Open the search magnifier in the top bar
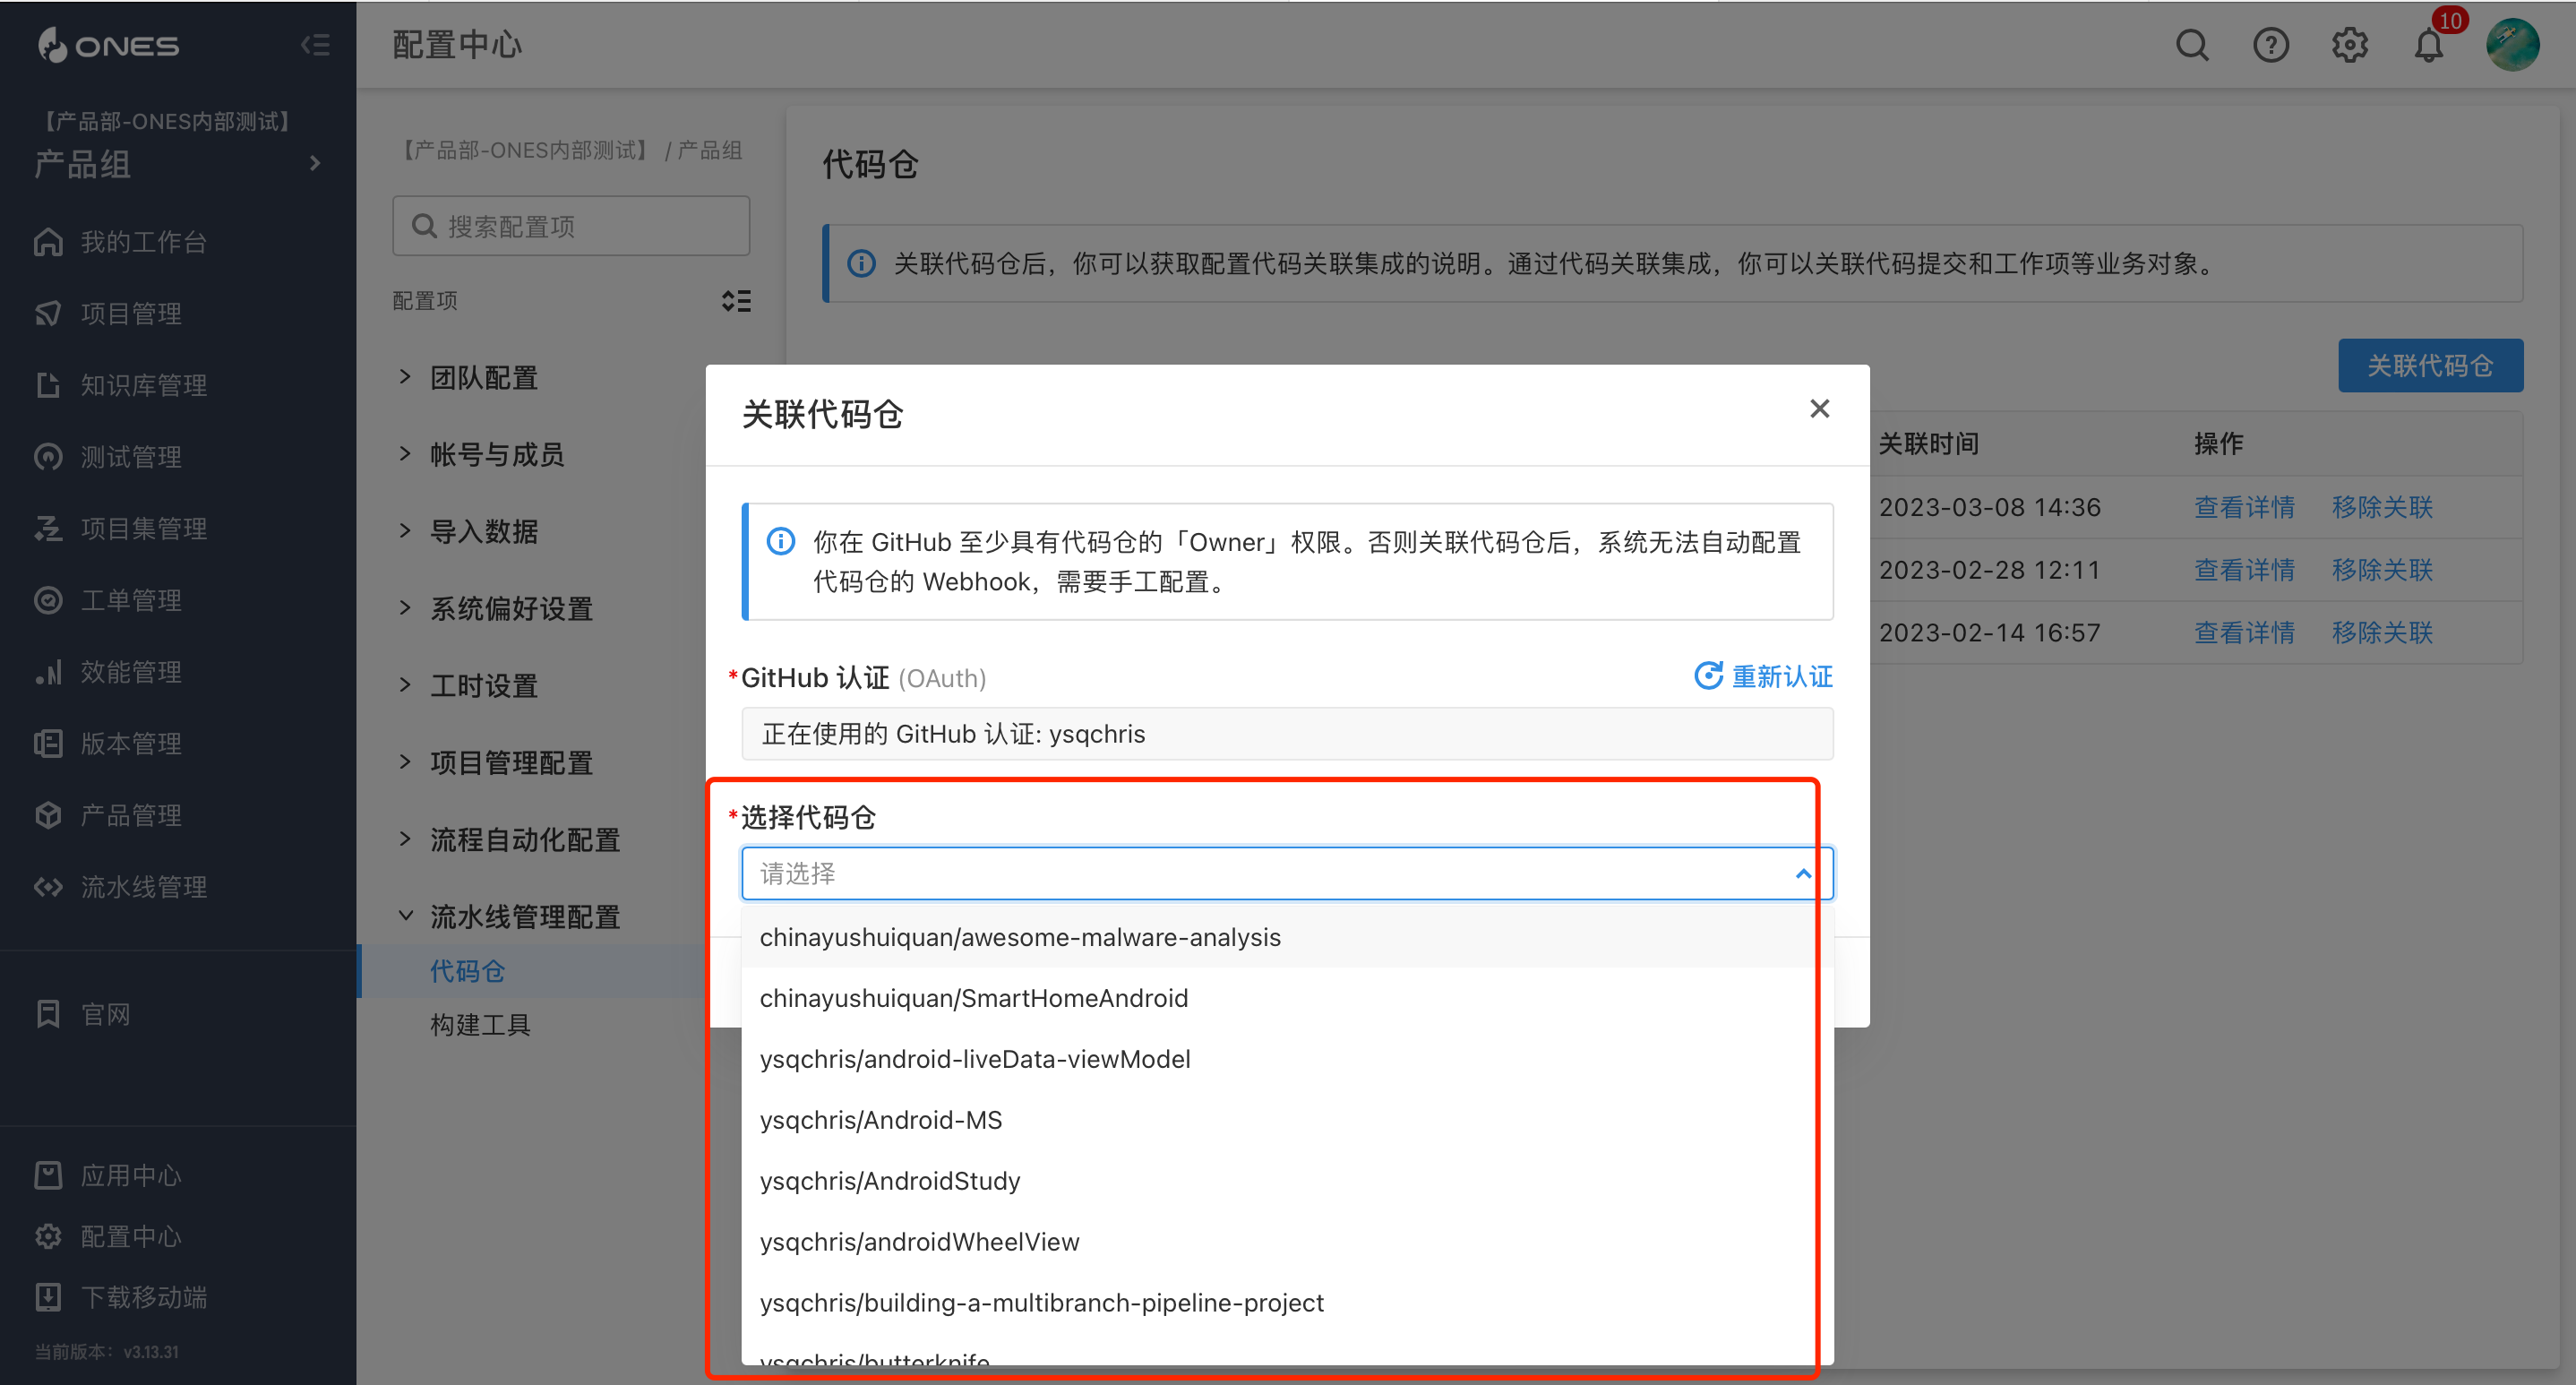This screenshot has width=2576, height=1385. 2192,45
